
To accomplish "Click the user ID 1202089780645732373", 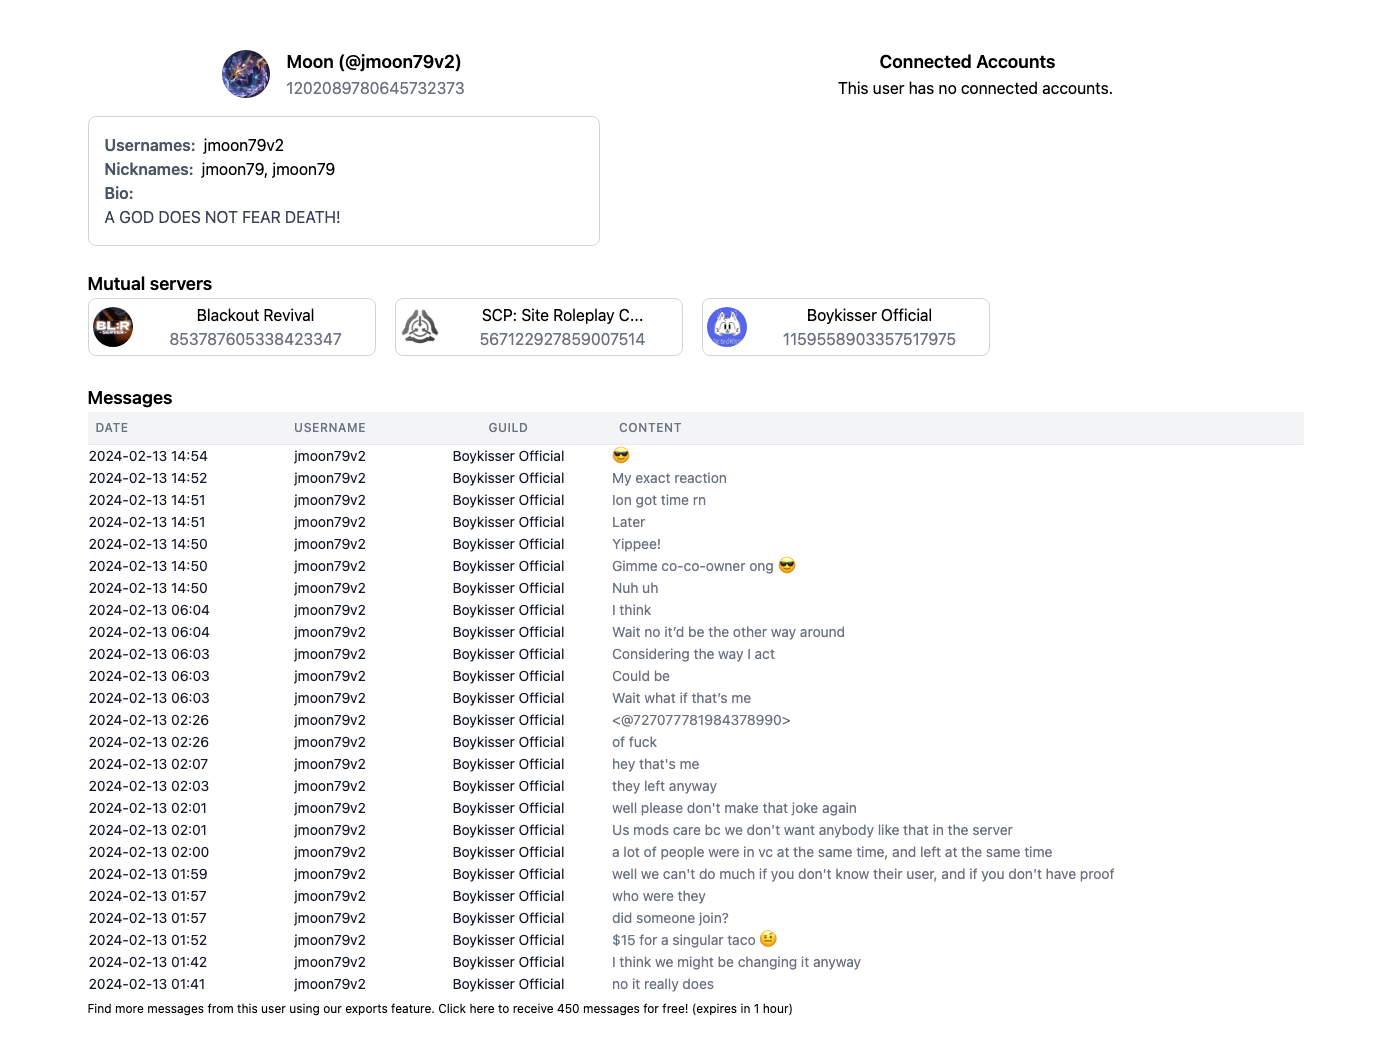I will coord(375,88).
